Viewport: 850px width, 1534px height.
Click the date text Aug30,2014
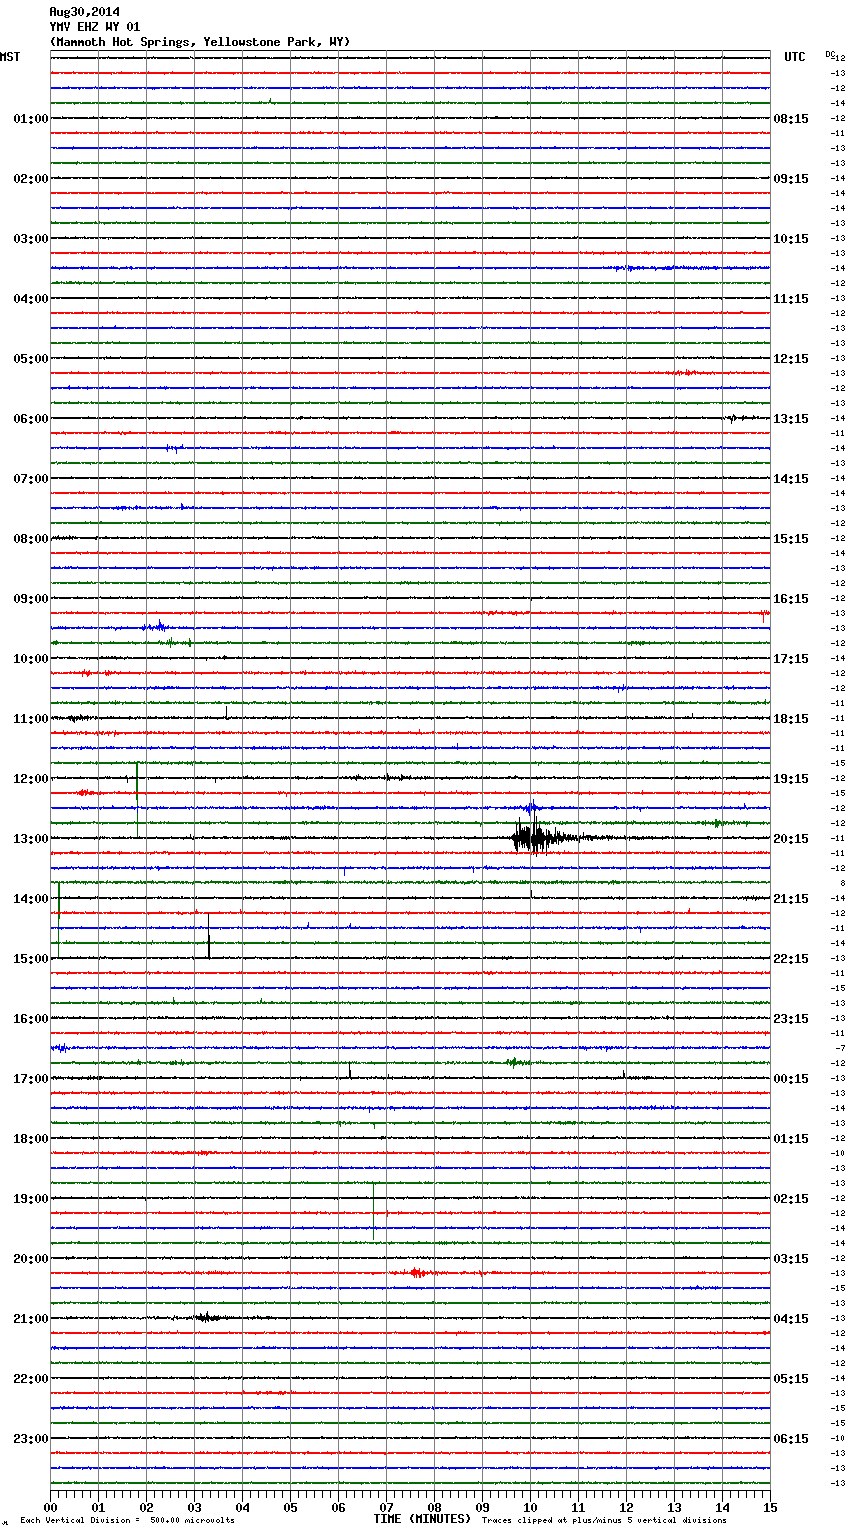[84, 12]
